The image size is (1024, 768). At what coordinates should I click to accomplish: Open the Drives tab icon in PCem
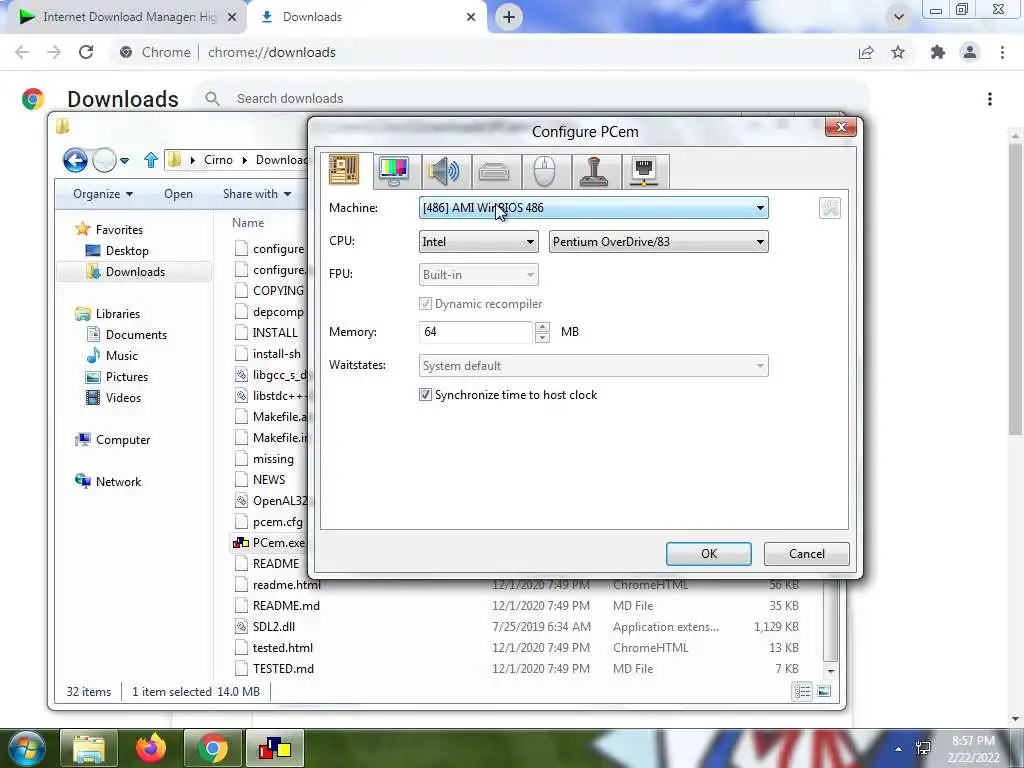(x=494, y=171)
